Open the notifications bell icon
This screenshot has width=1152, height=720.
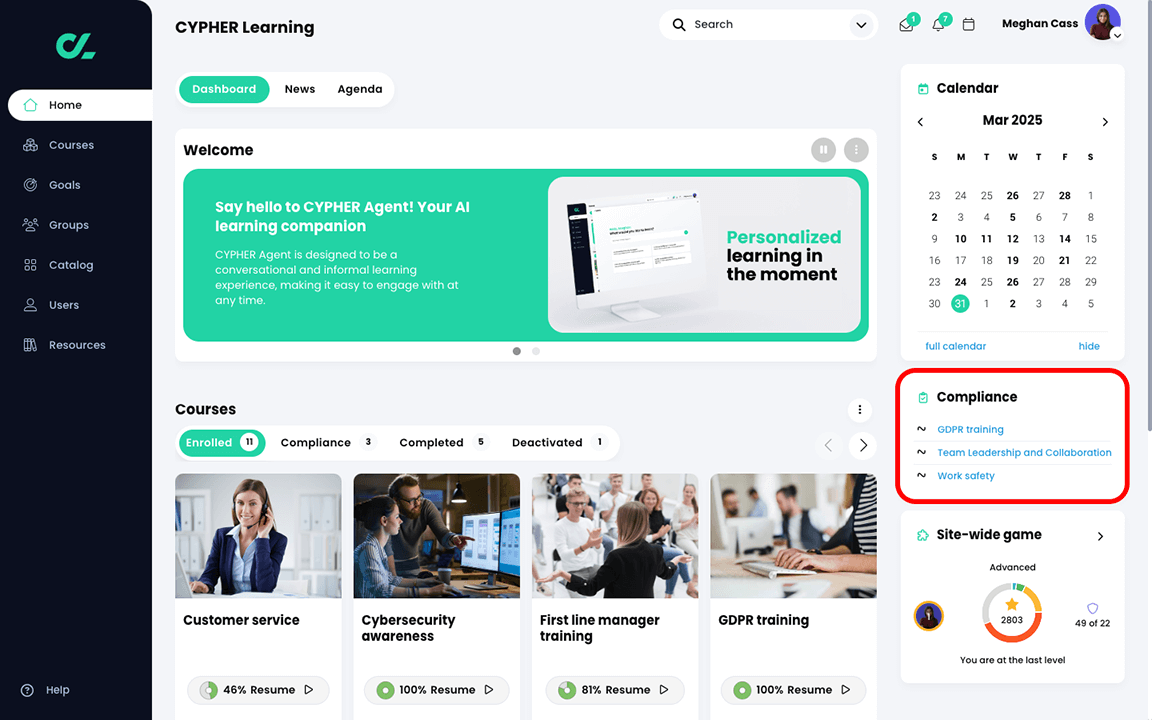(x=938, y=25)
